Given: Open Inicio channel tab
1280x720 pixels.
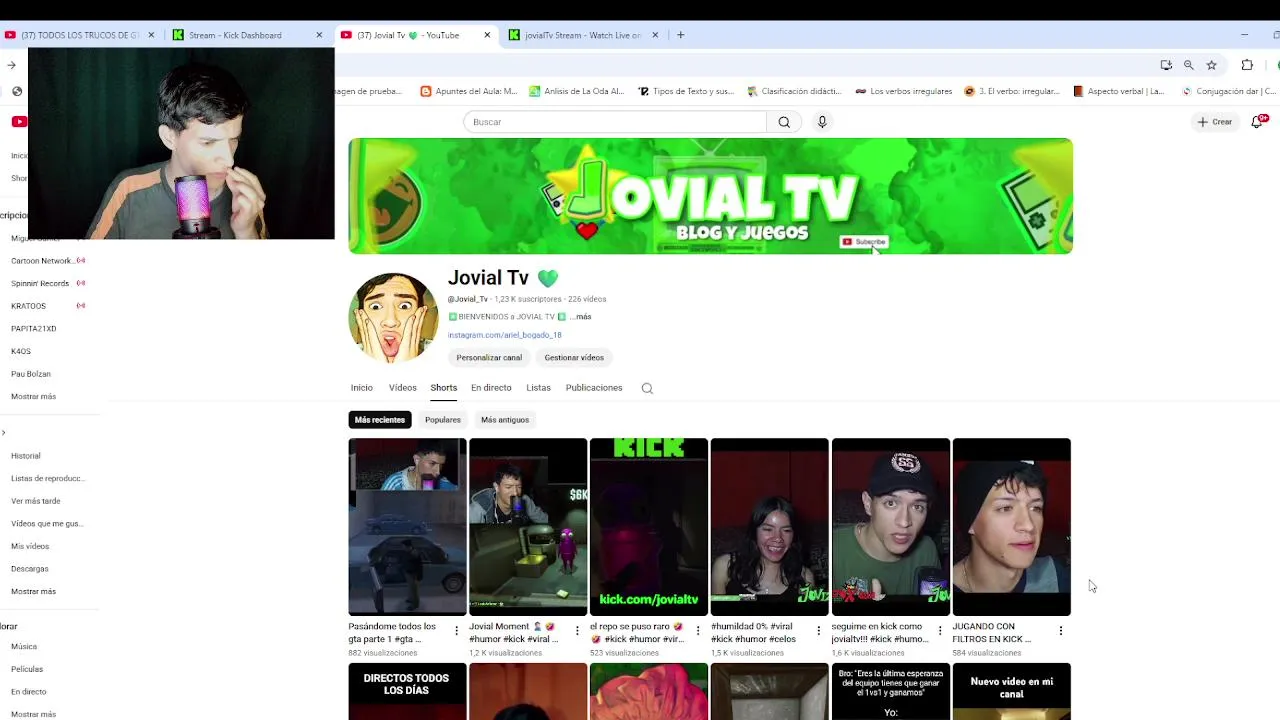Looking at the screenshot, I should (361, 388).
